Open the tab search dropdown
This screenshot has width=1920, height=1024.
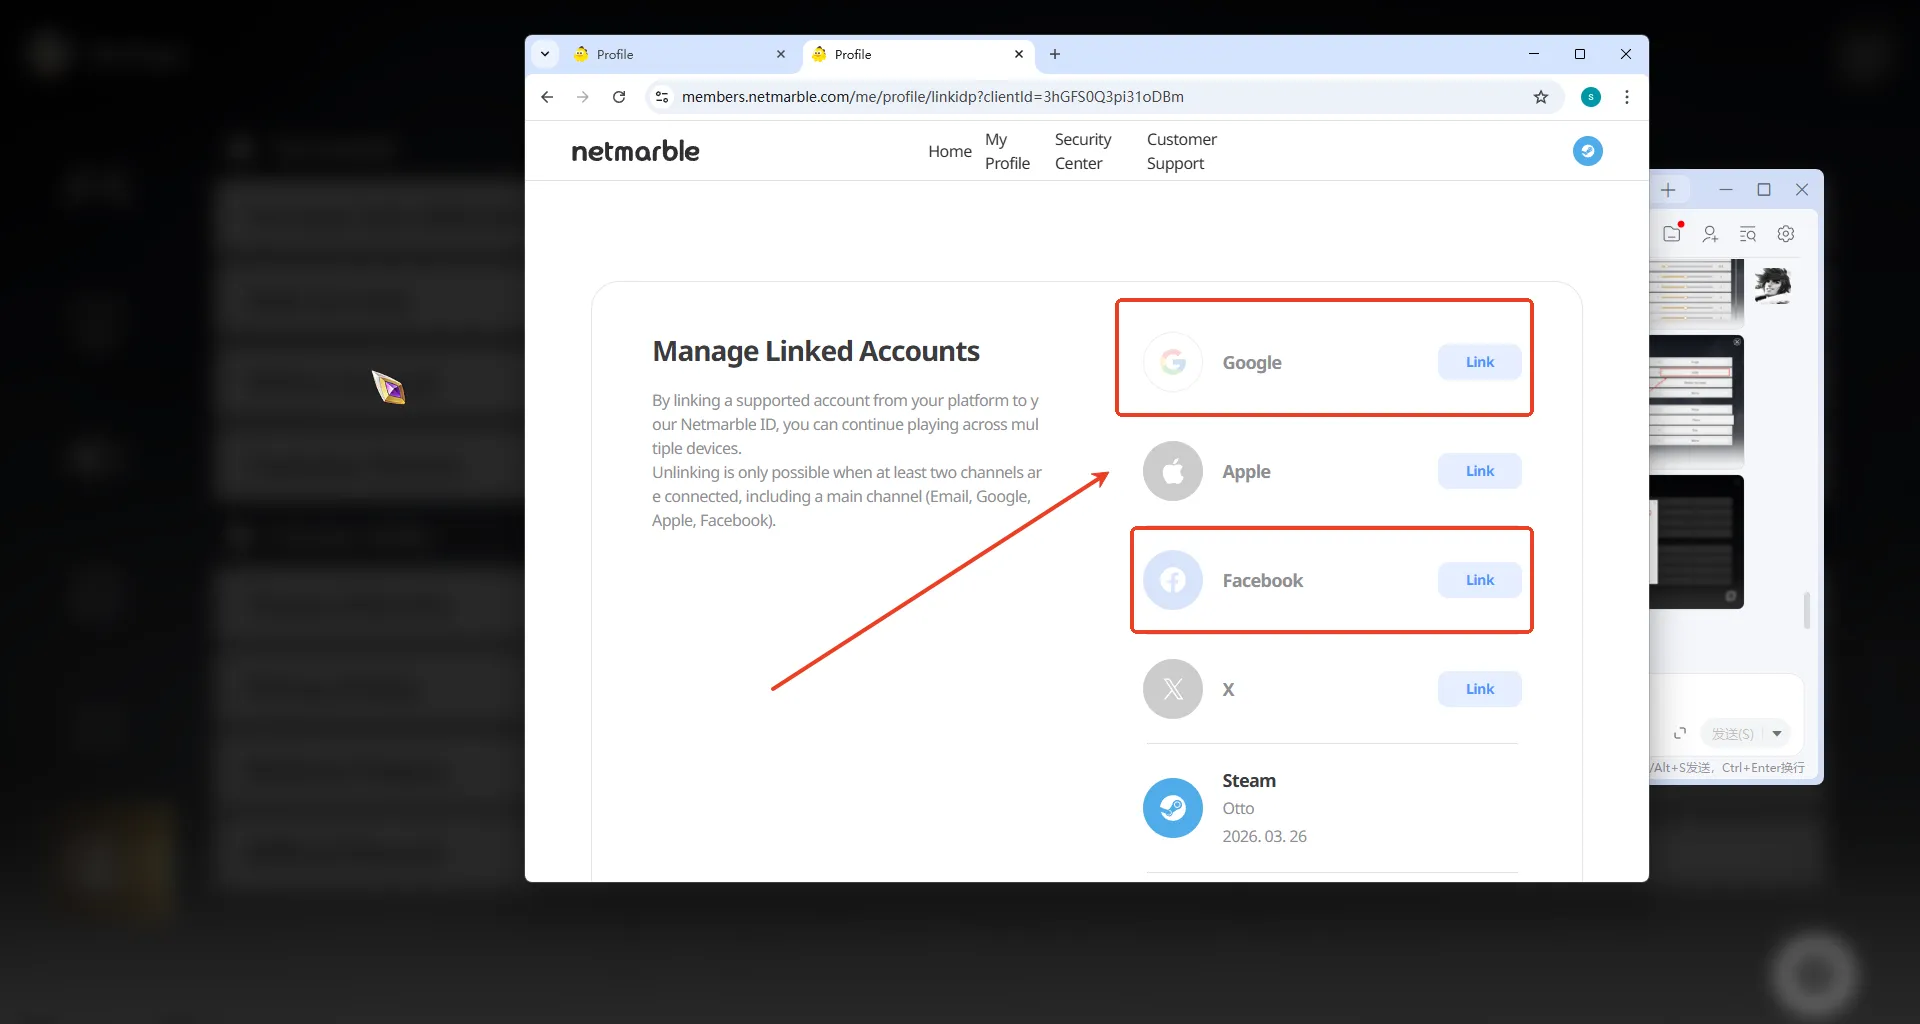pyautogui.click(x=545, y=54)
